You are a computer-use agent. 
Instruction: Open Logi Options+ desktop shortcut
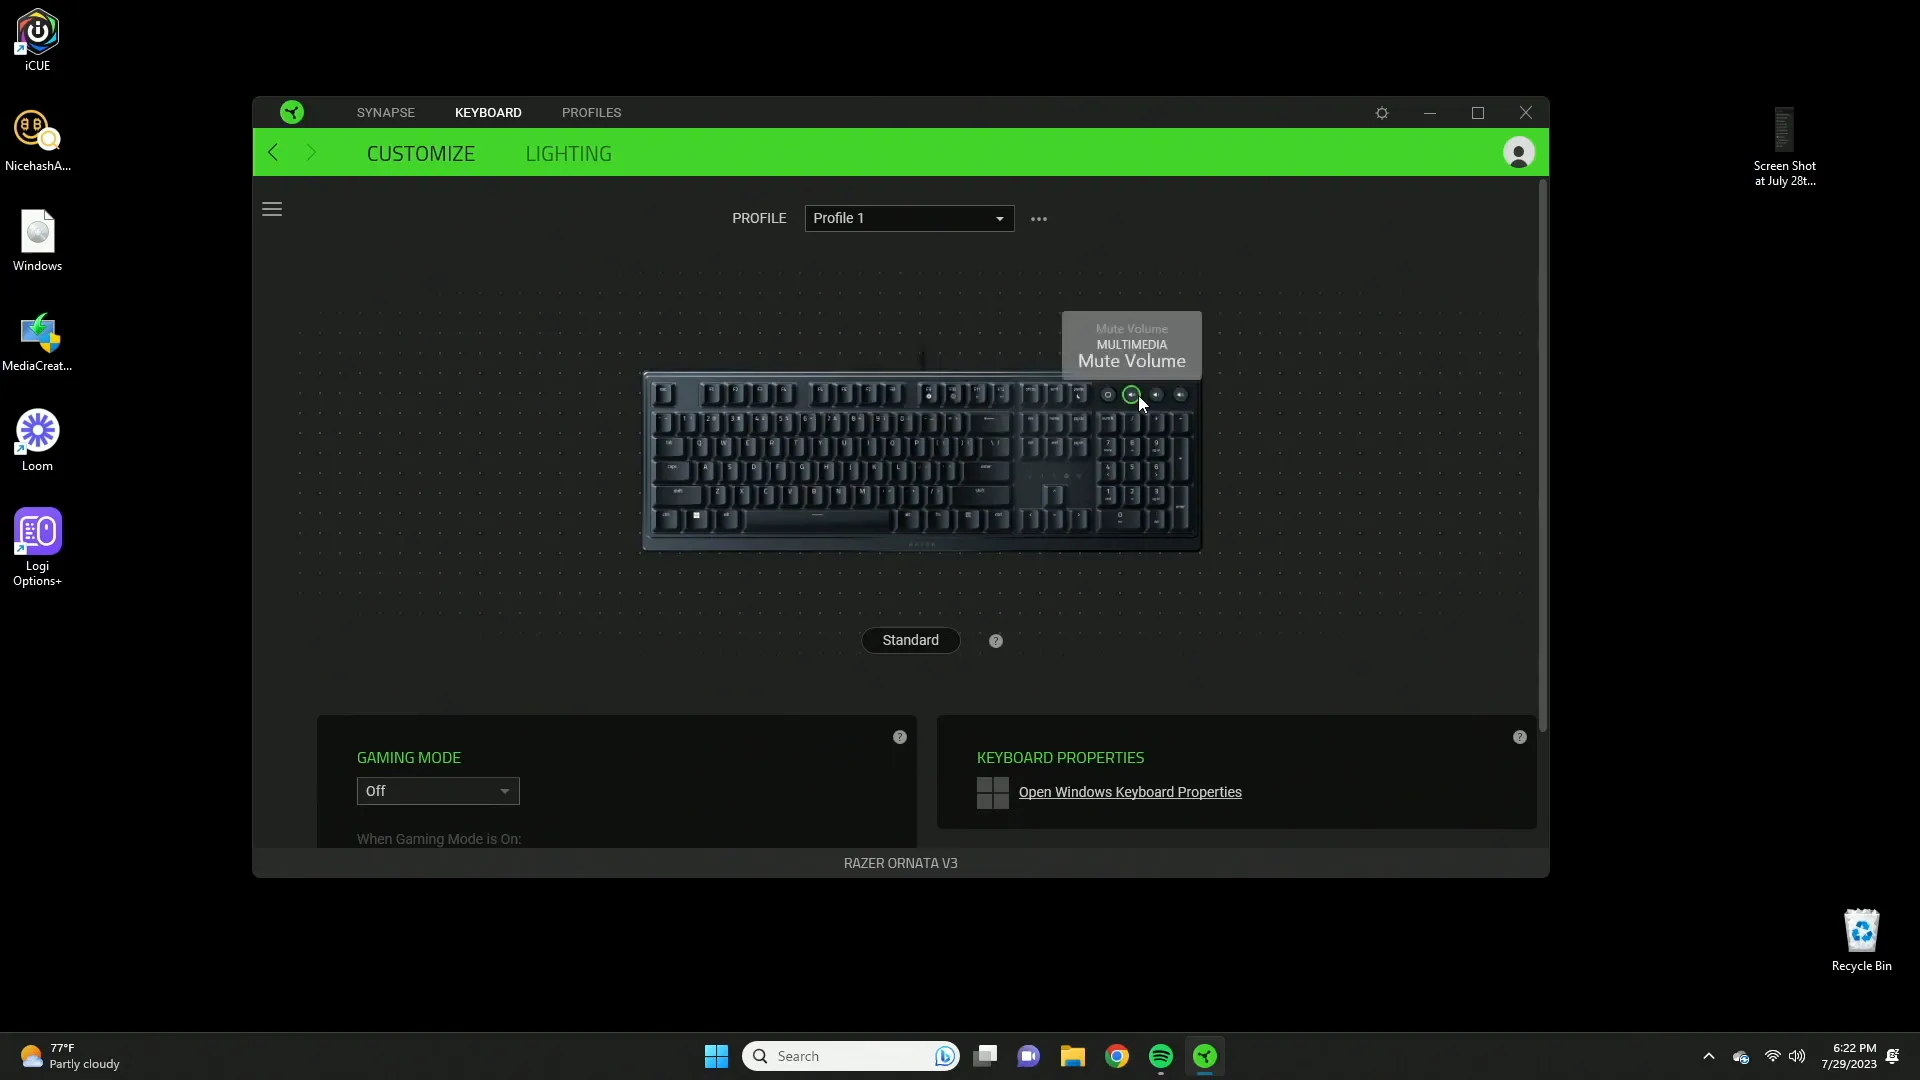point(37,547)
